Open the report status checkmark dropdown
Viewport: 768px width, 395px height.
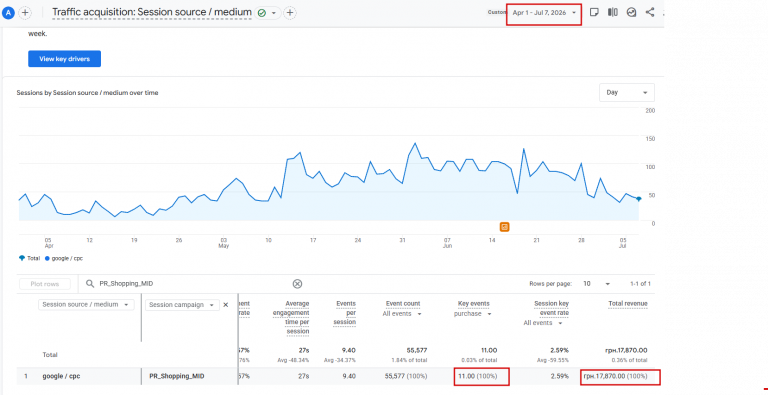[267, 13]
